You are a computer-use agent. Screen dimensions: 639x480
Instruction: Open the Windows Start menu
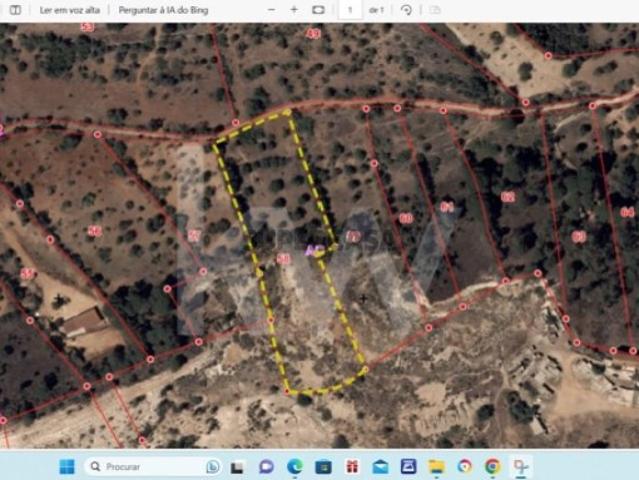pos(66,466)
